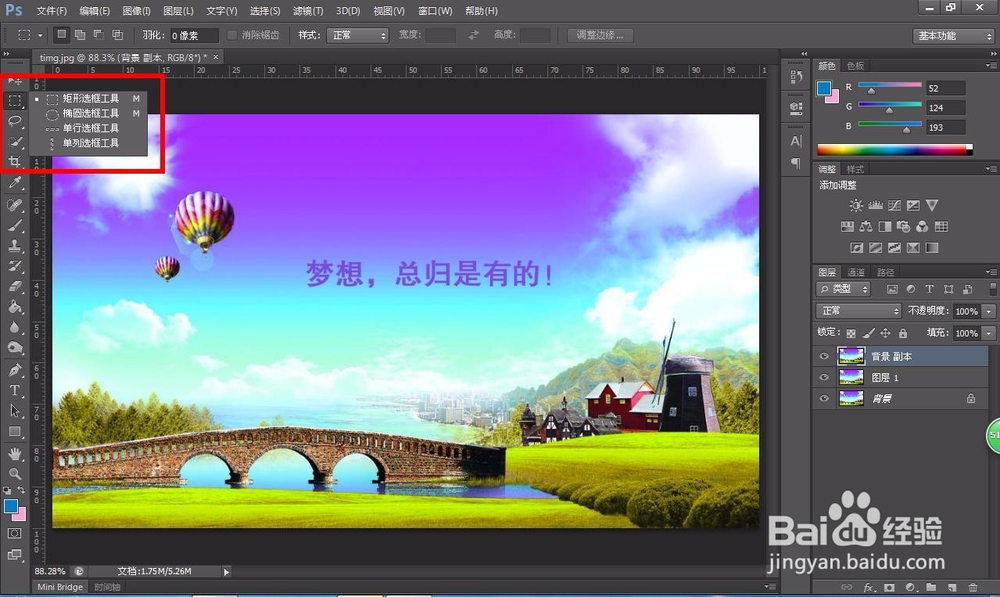1000x597 pixels.
Task: Select the Eraser tool
Action: pos(15,286)
